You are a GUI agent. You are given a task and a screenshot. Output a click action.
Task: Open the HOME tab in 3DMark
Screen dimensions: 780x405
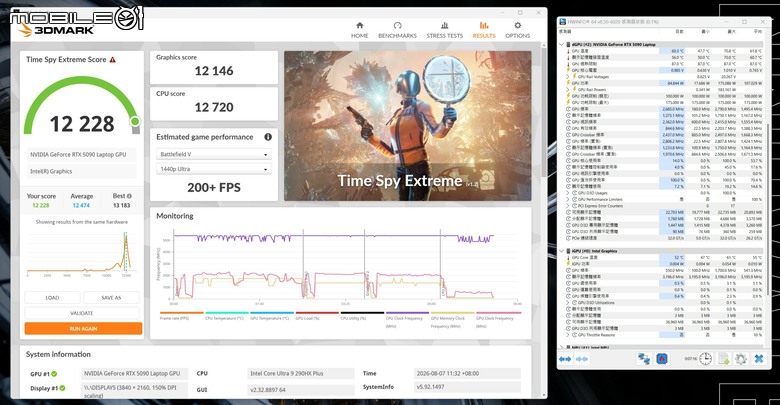tap(360, 30)
